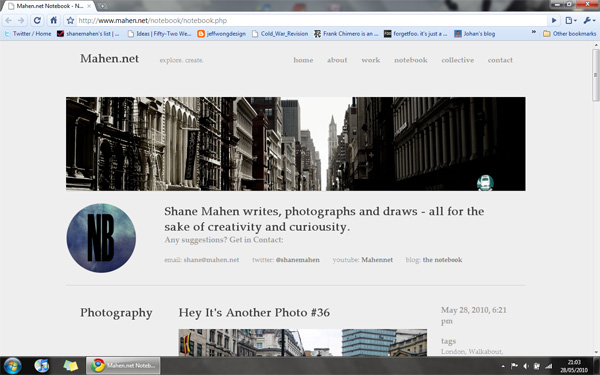Open the Ideas Fifty-Two Weeks bookmark
Viewport: 600px width, 375px height.
coord(159,34)
